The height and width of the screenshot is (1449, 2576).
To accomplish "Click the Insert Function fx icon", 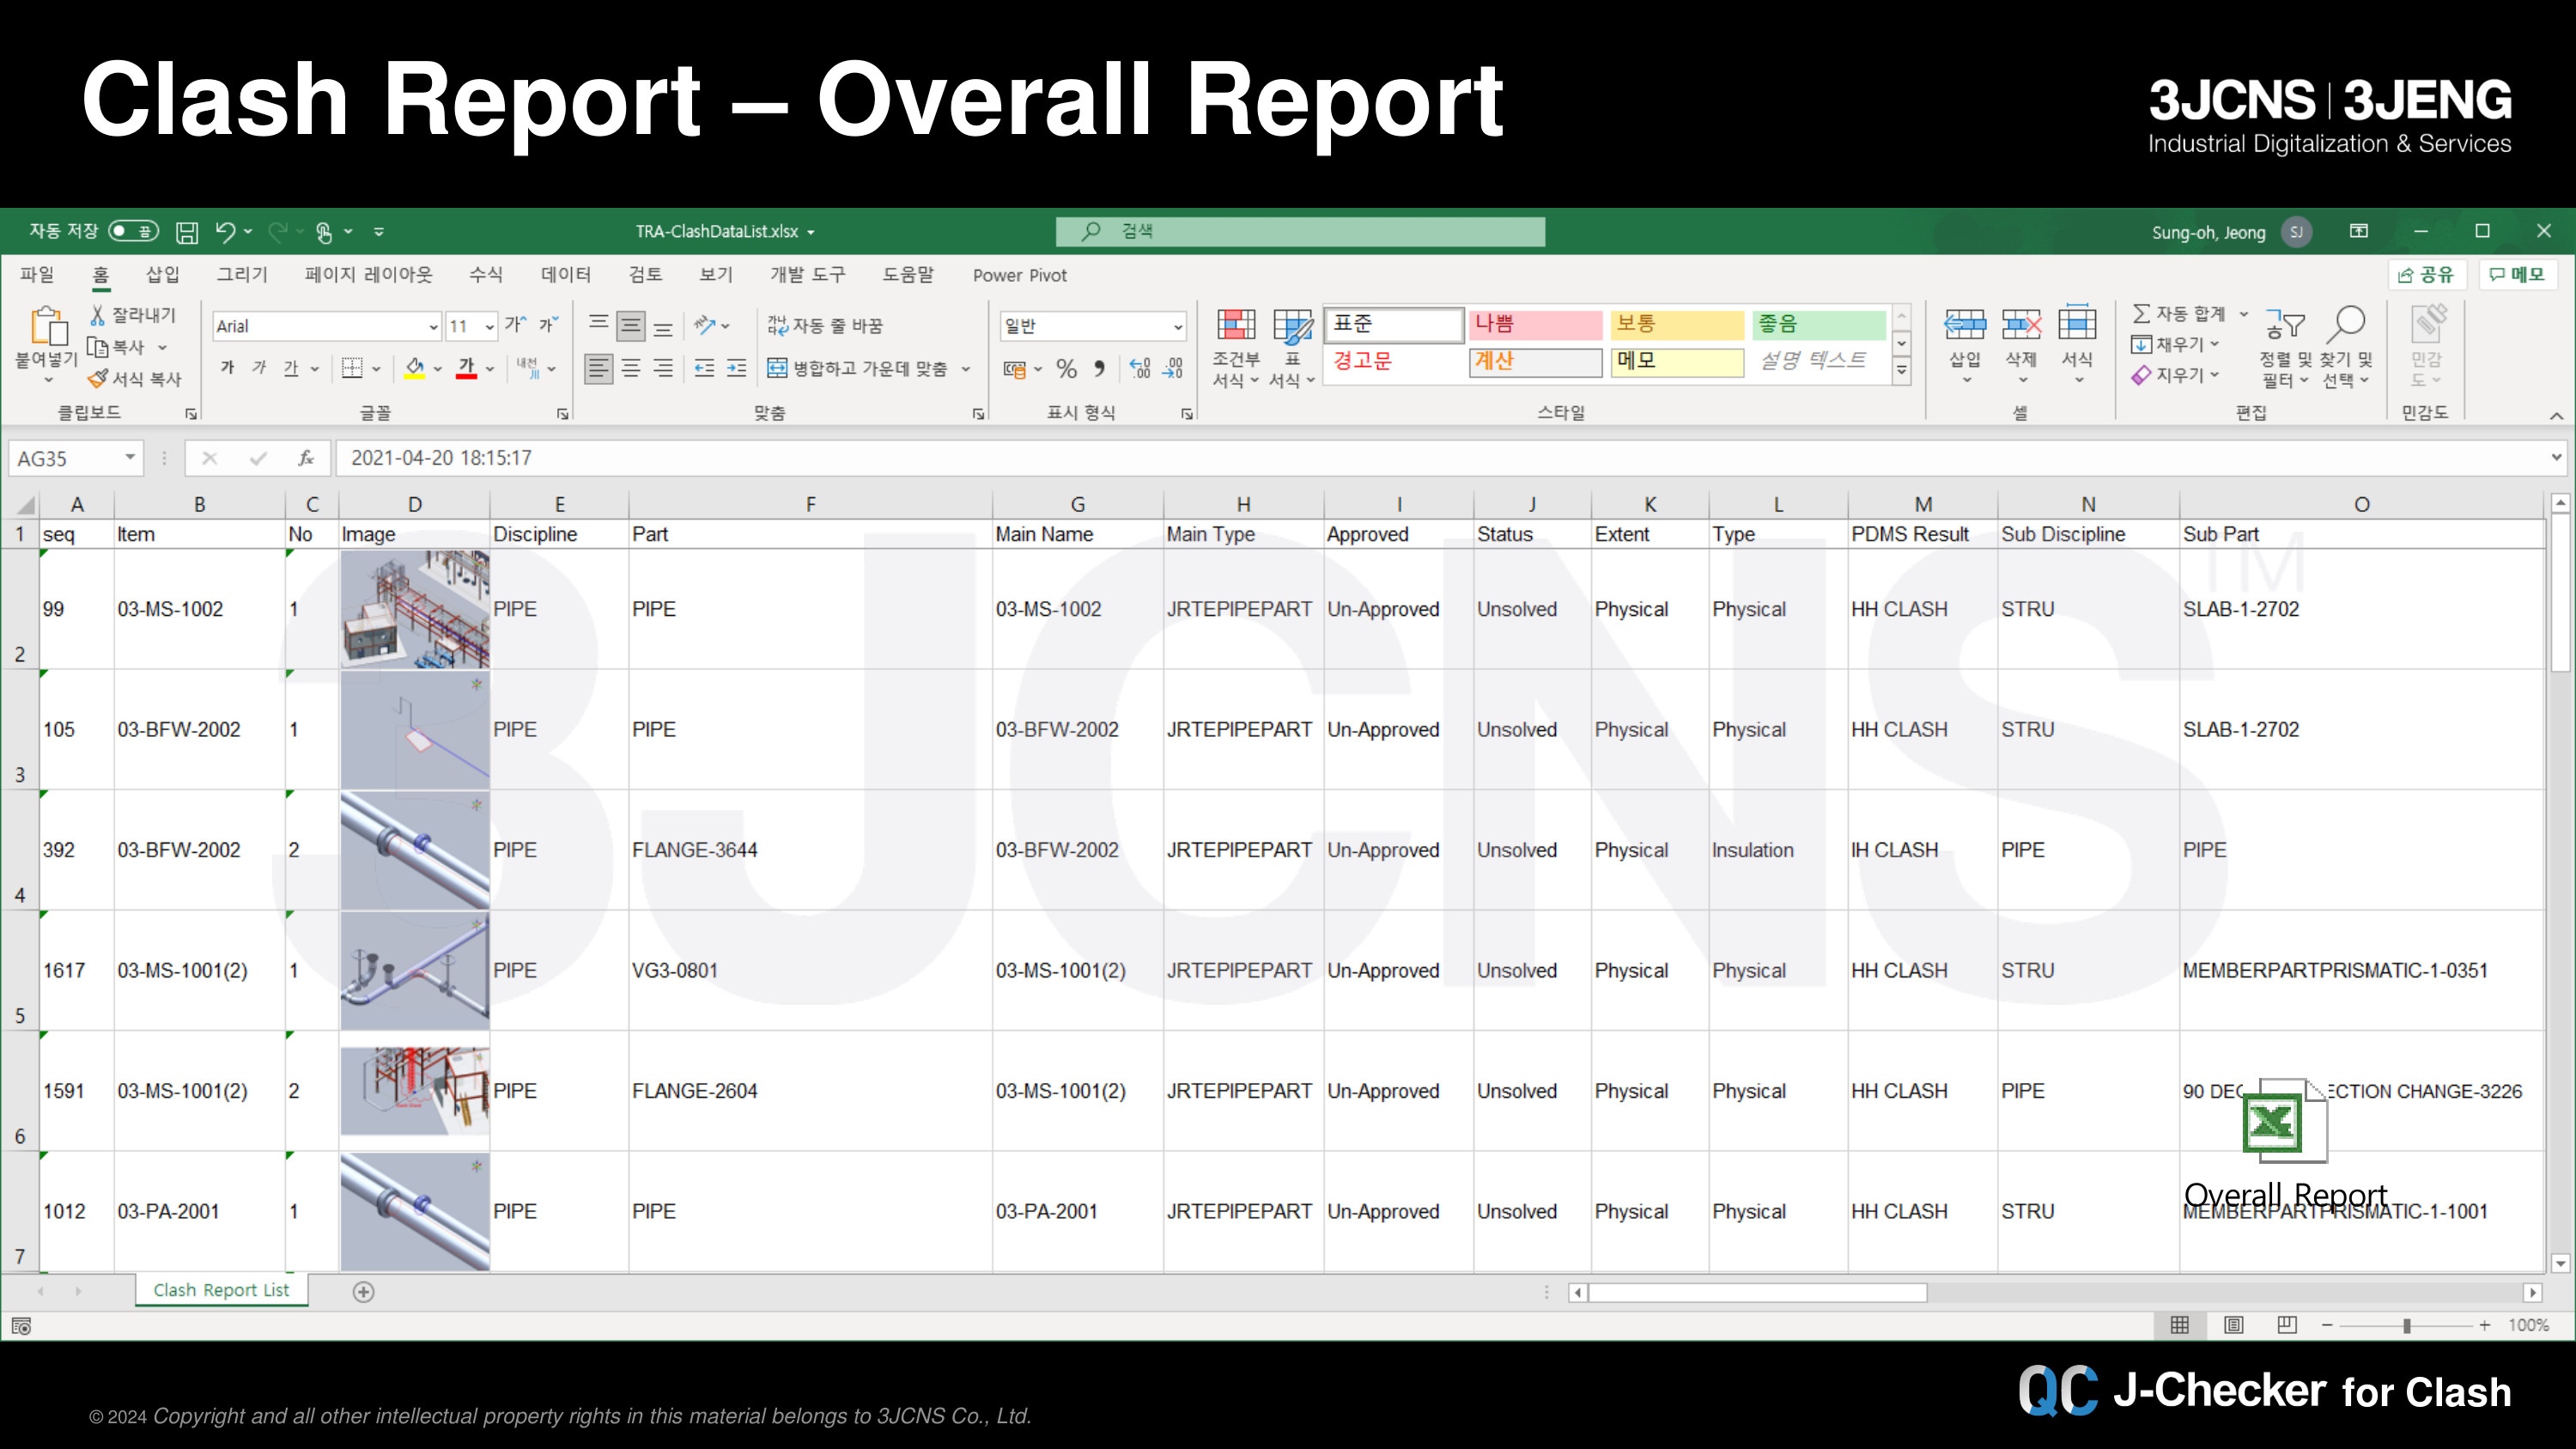I will coord(306,458).
